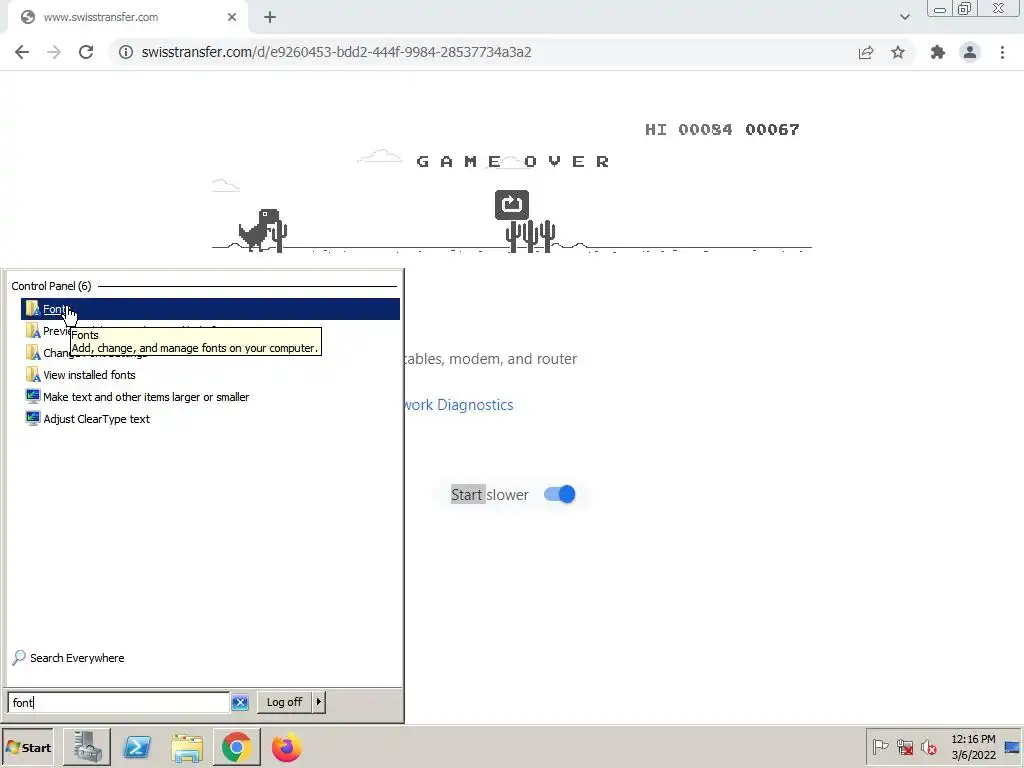Open the Extensions puzzle icon
This screenshot has width=1024, height=768.
(x=938, y=52)
